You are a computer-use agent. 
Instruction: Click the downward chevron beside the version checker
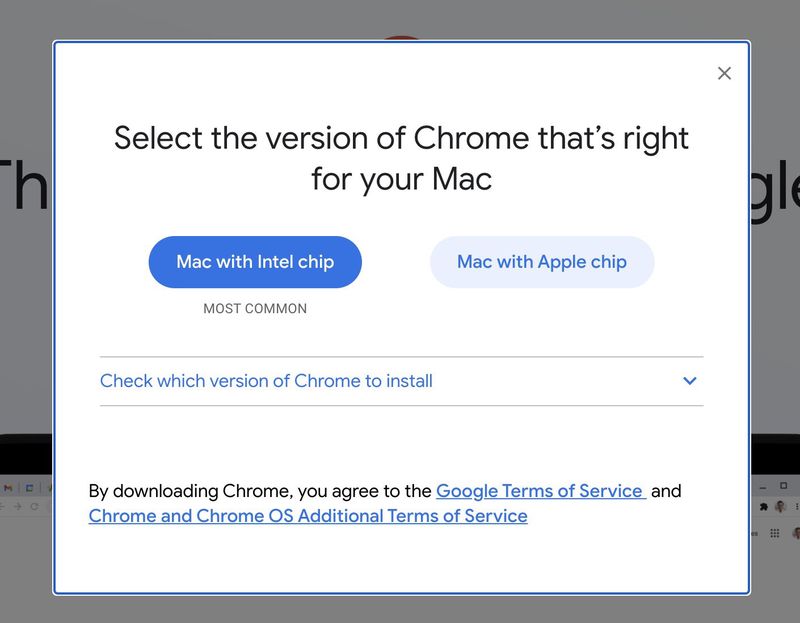click(x=688, y=381)
